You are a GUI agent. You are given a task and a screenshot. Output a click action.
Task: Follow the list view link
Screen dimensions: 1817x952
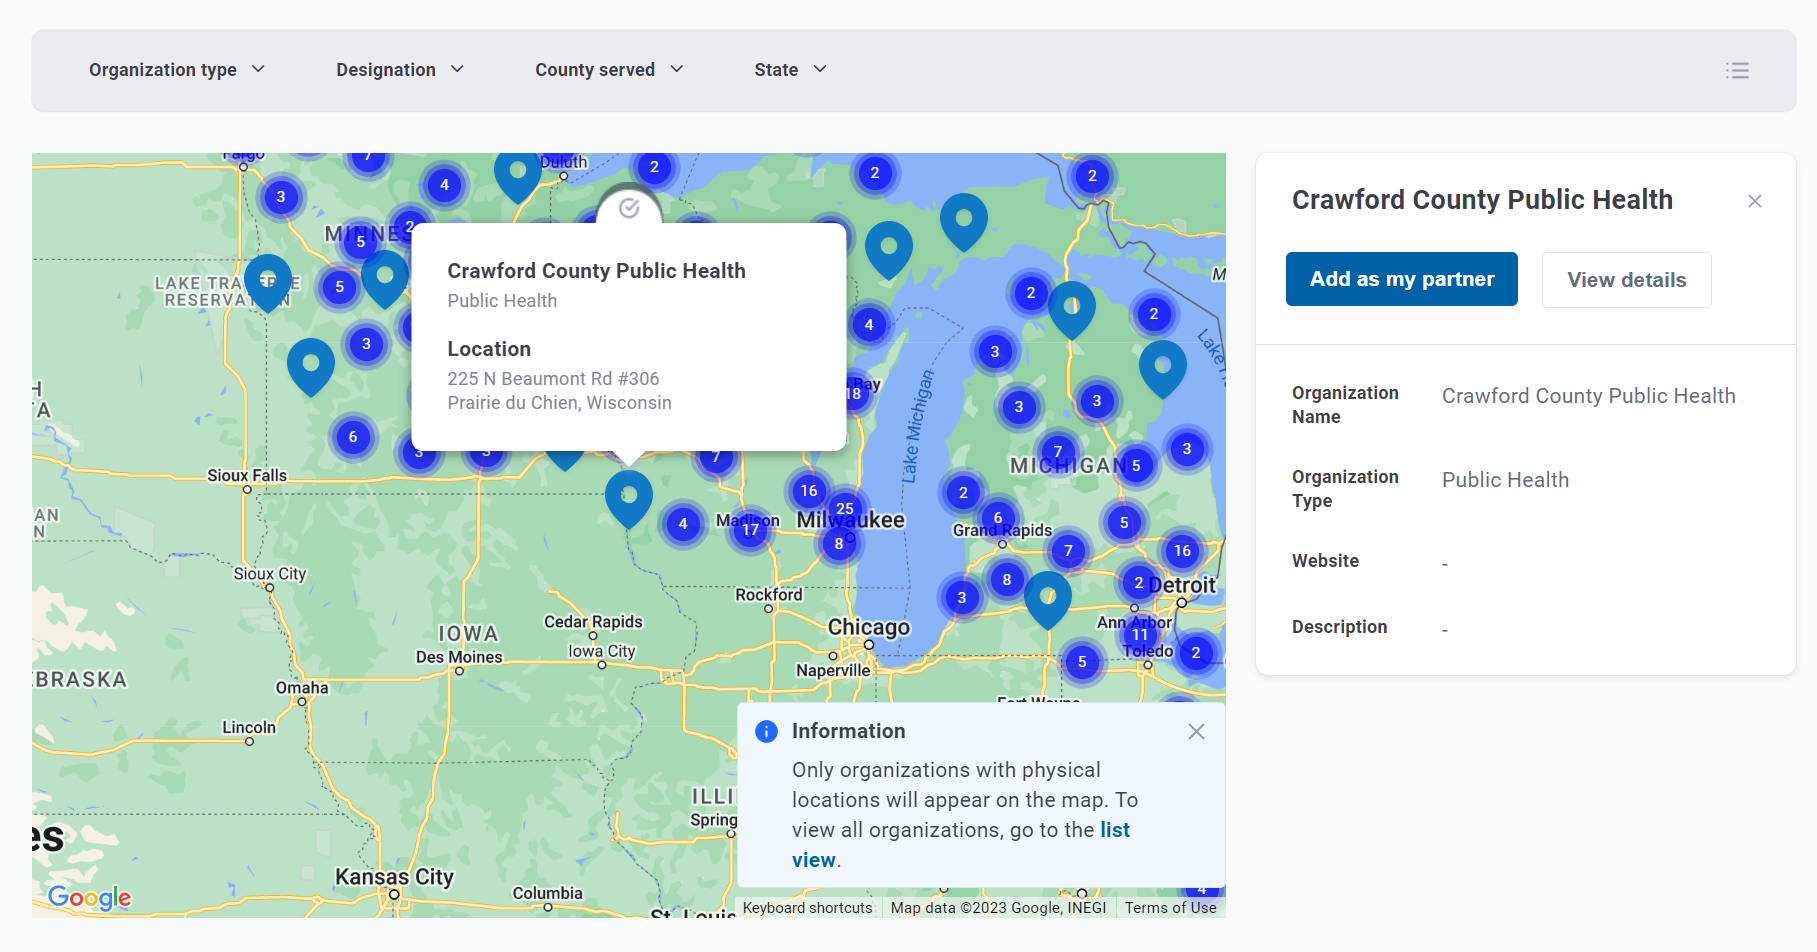click(1114, 830)
